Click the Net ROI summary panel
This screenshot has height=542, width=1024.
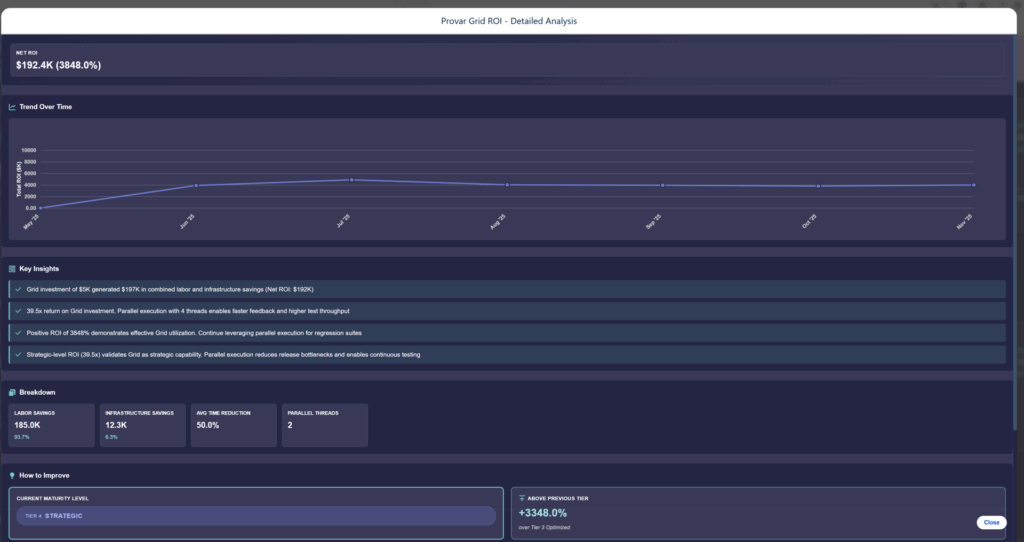click(x=510, y=60)
